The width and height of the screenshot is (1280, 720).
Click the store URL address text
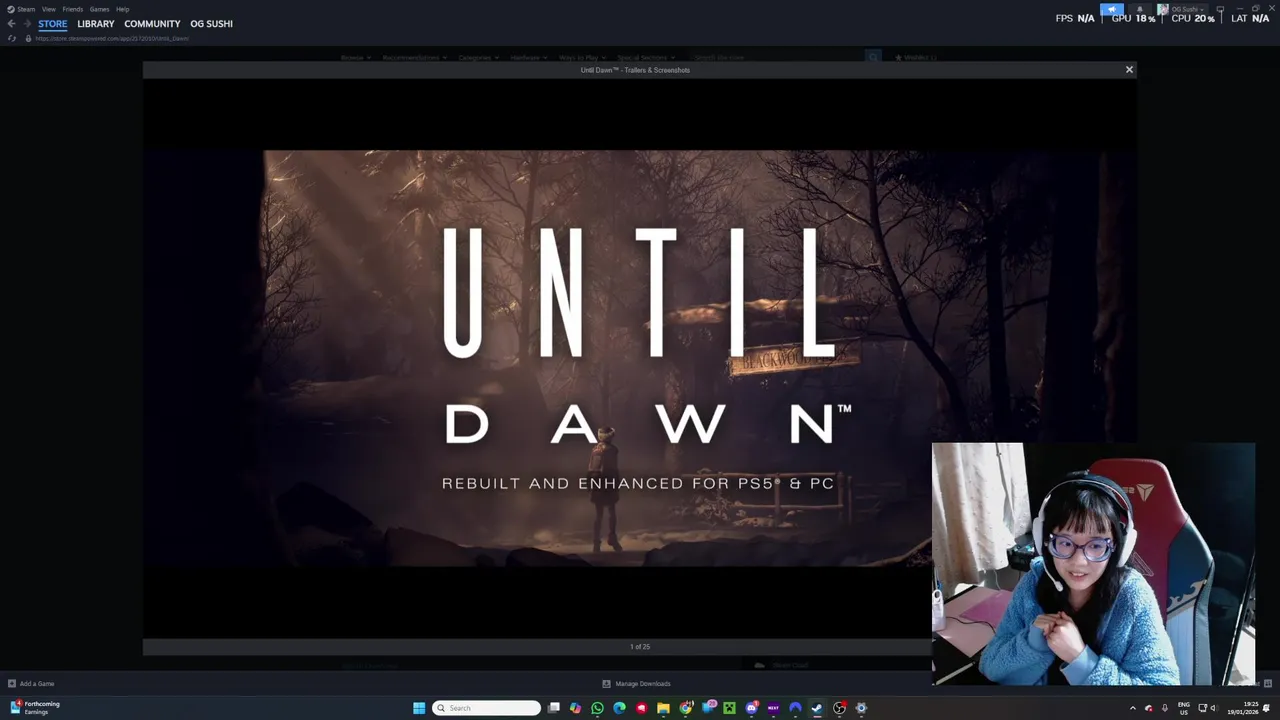[111, 39]
